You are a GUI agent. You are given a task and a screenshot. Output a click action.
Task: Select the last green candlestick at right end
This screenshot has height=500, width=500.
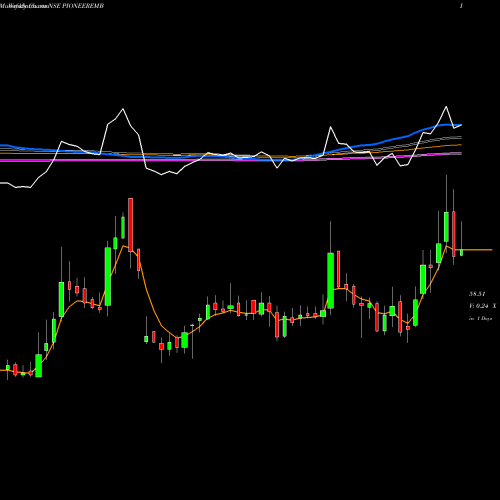462,252
